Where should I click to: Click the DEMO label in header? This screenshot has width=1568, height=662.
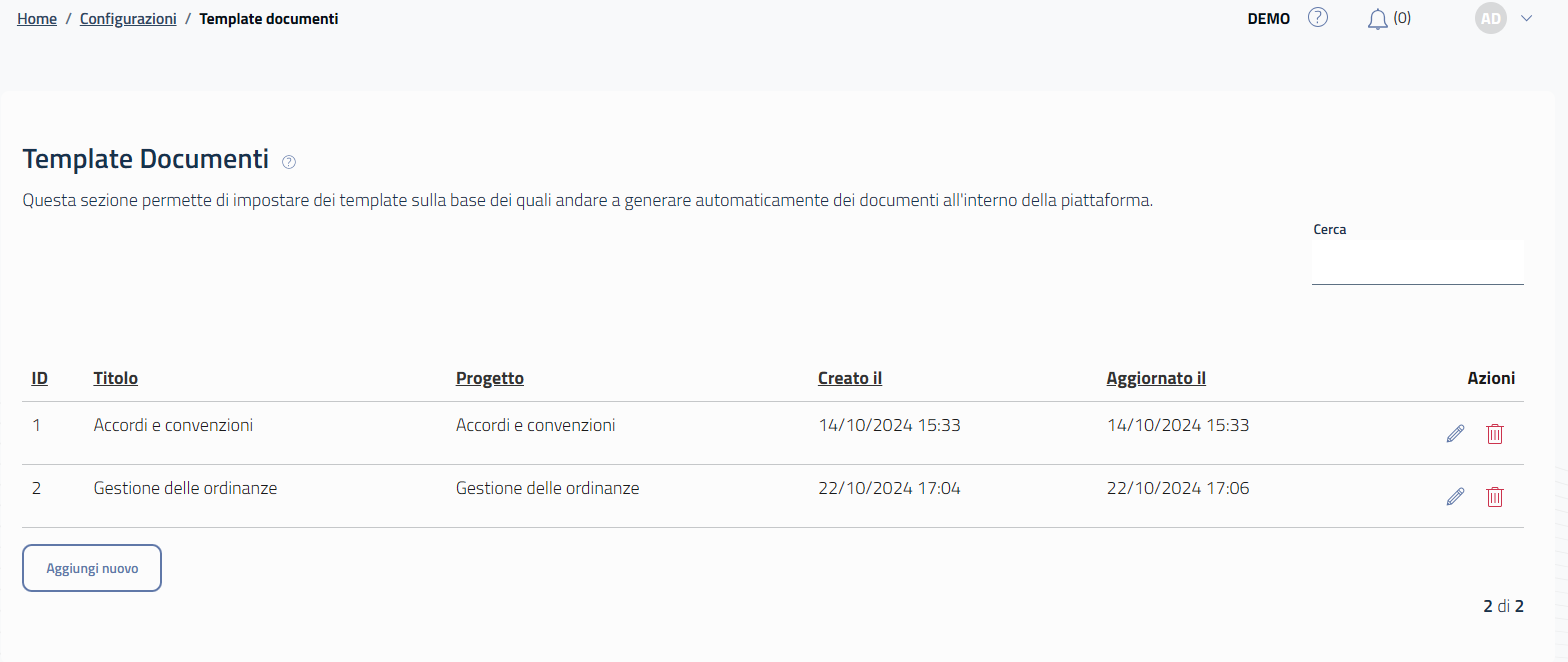(1269, 19)
